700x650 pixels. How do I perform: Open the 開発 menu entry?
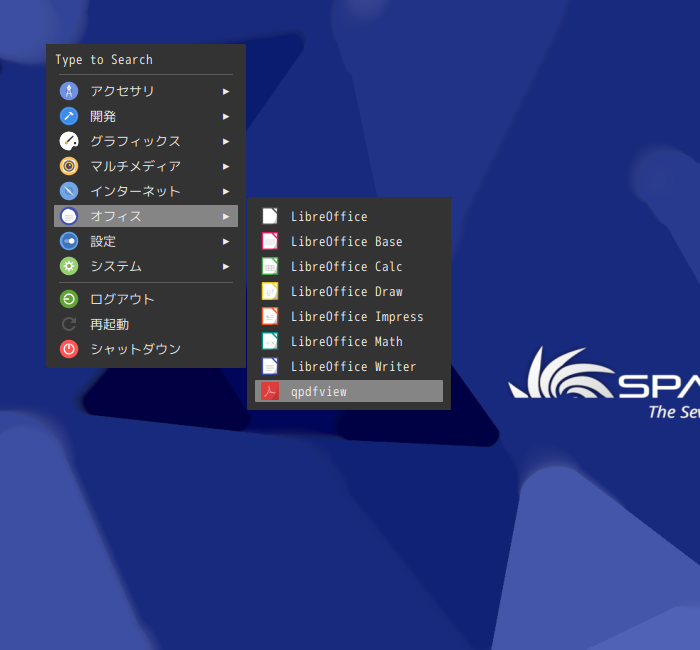146,116
